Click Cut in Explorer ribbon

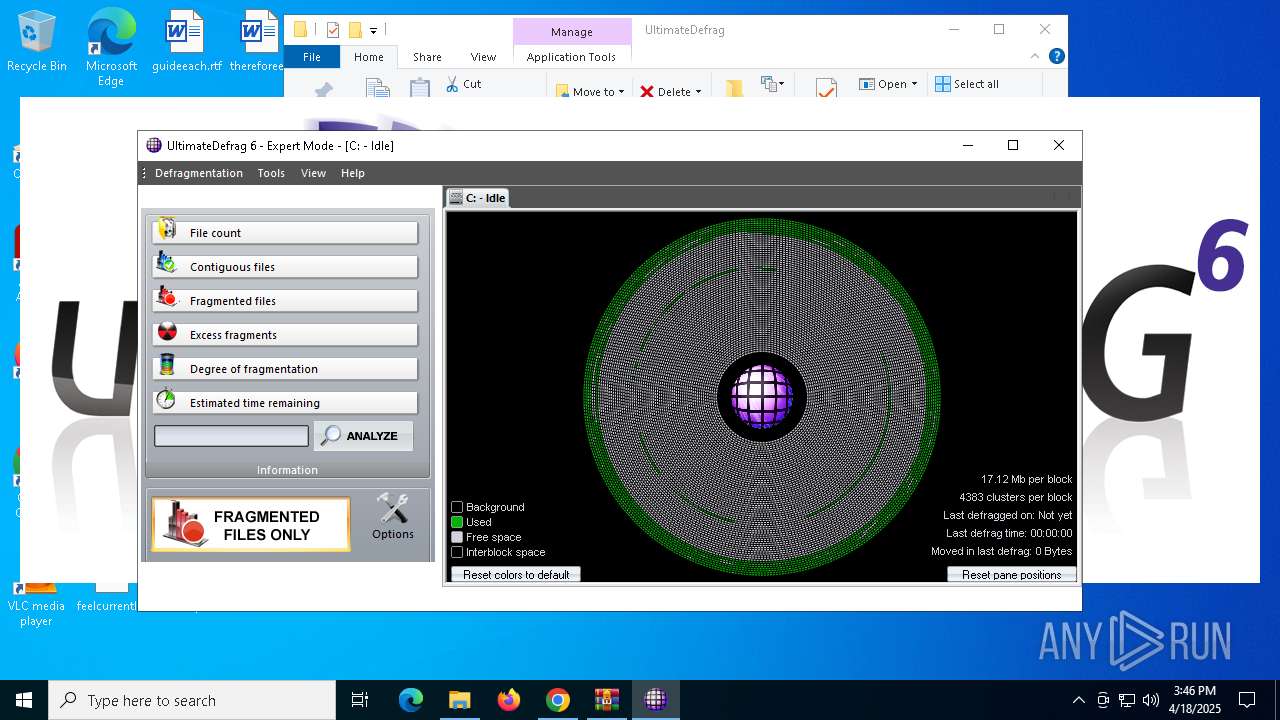[x=463, y=84]
